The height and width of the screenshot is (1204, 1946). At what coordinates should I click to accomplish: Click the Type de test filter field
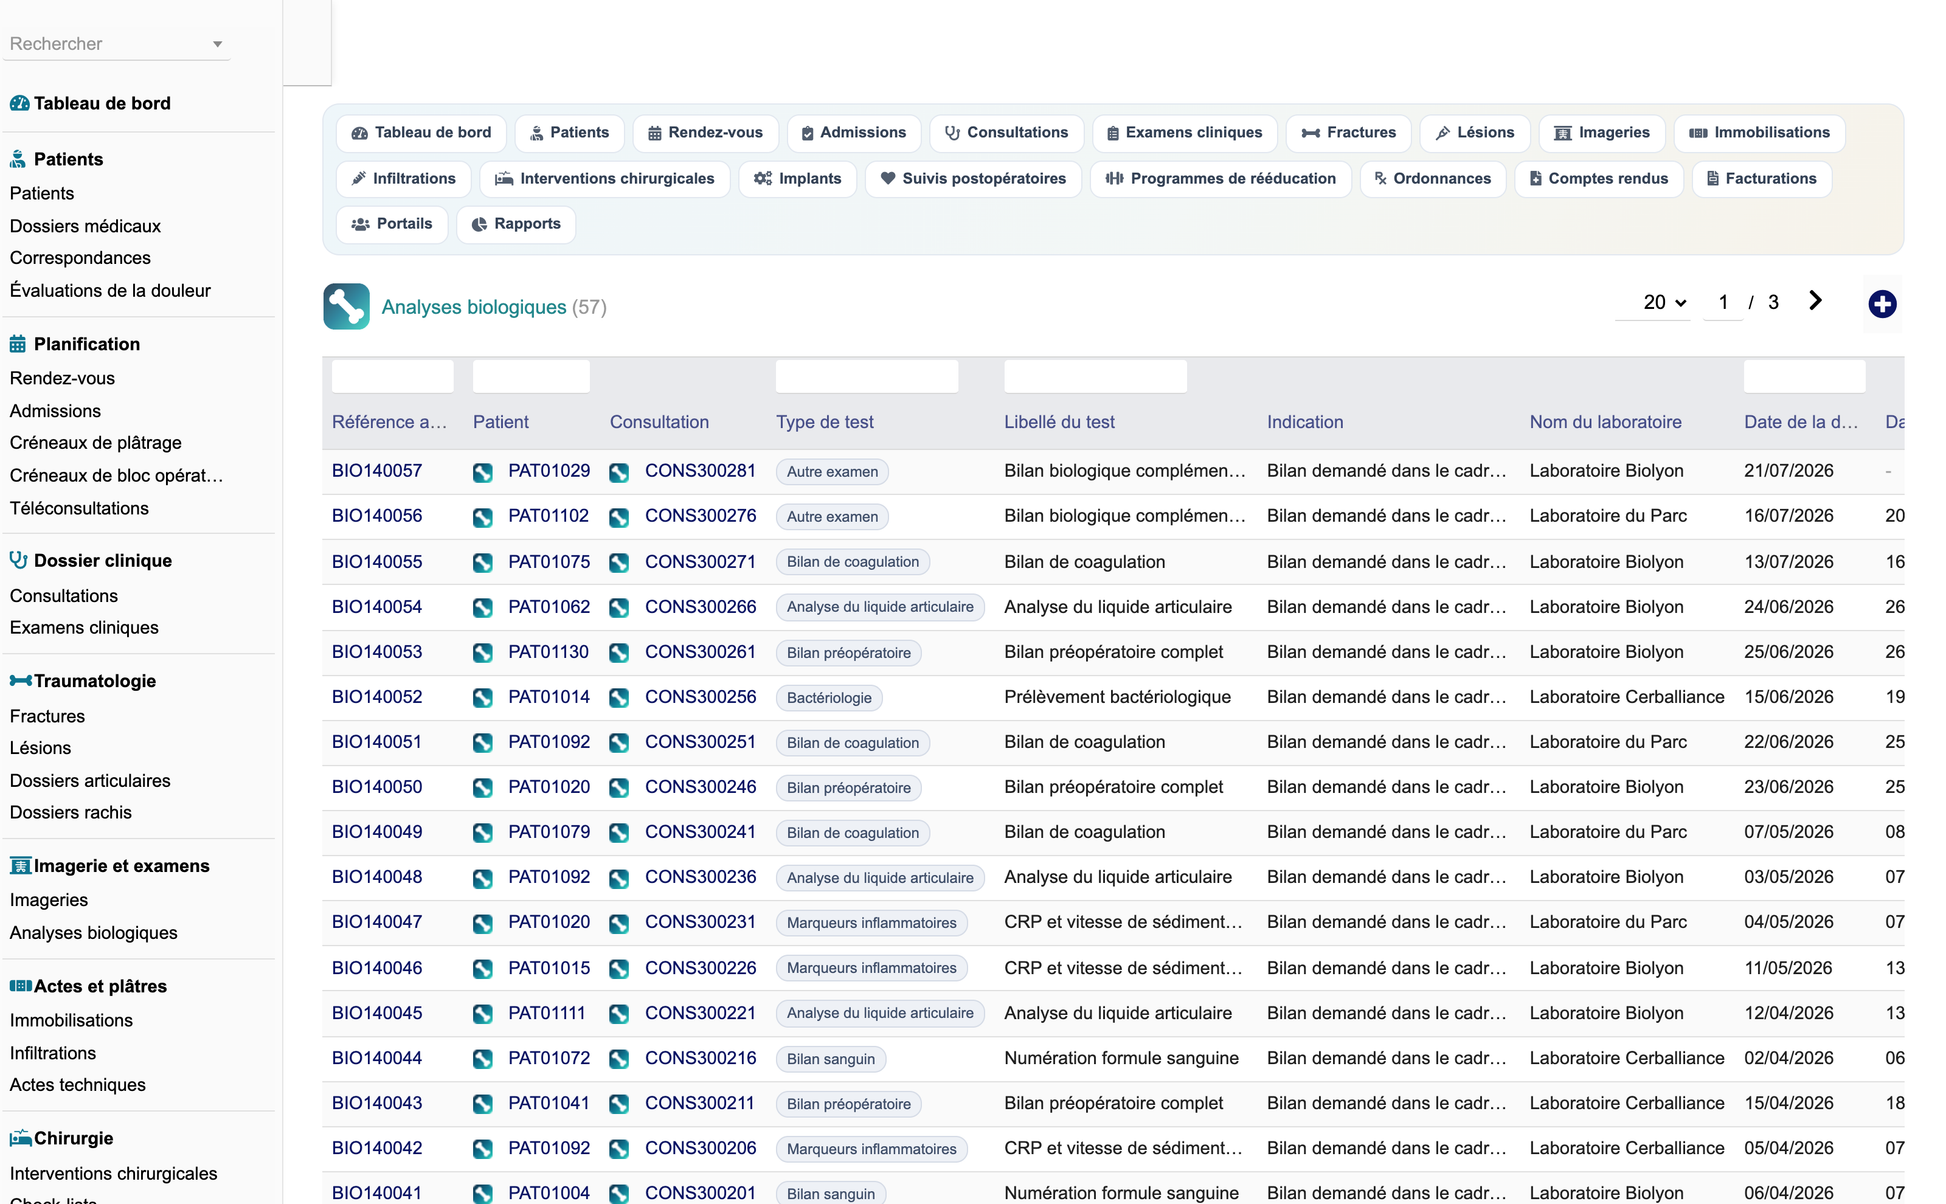click(867, 377)
